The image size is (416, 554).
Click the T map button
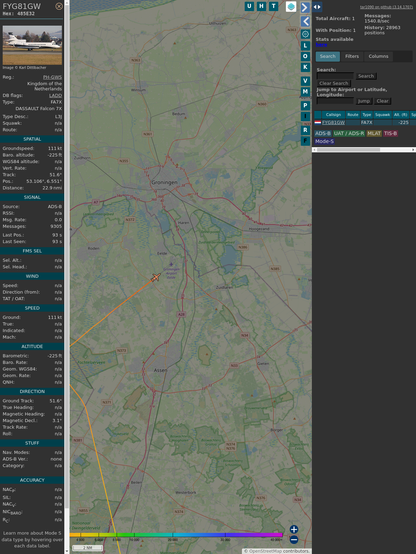[274, 6]
